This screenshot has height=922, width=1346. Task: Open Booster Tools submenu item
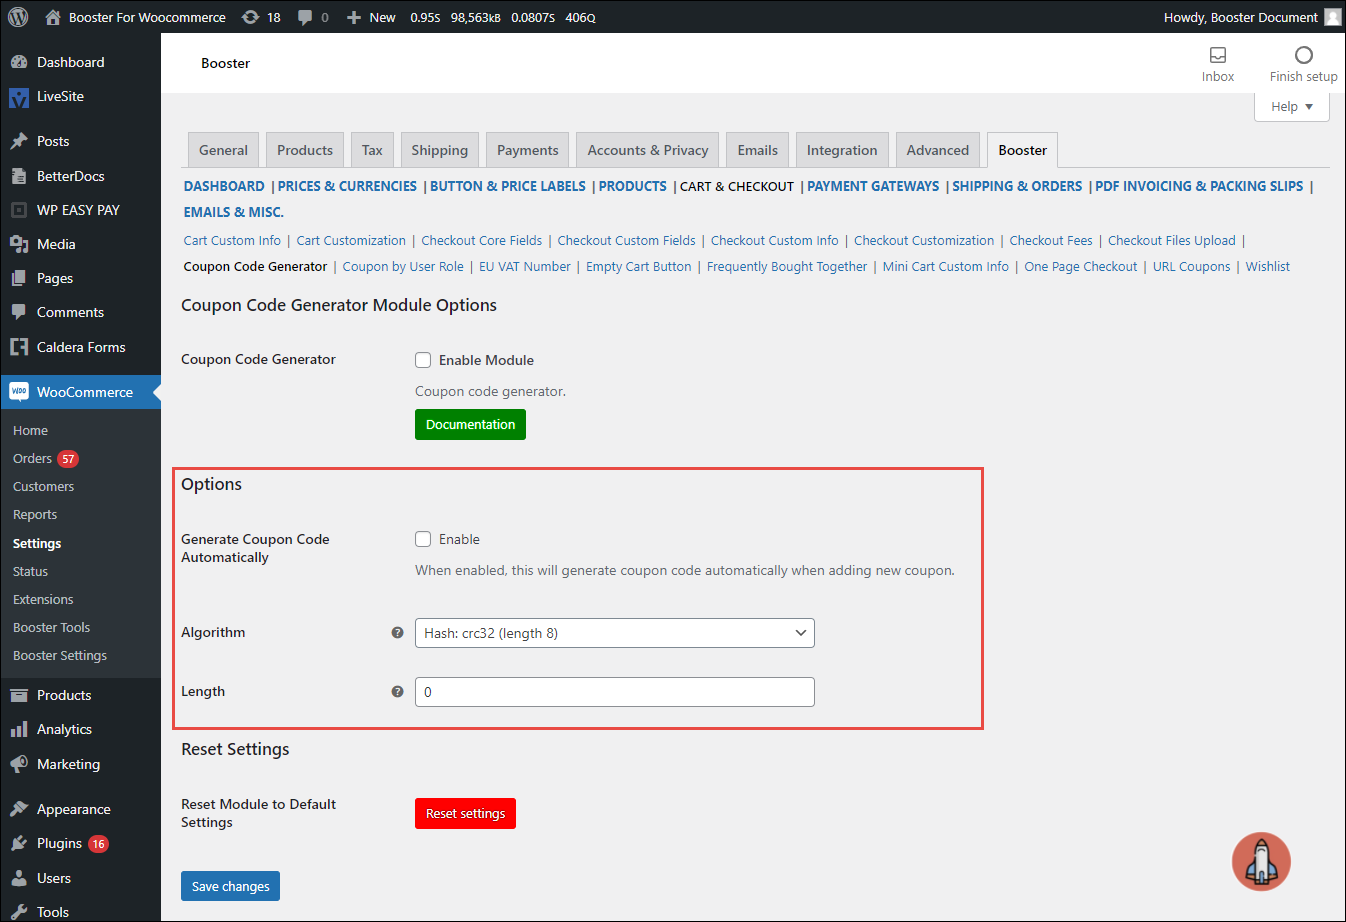tap(52, 628)
